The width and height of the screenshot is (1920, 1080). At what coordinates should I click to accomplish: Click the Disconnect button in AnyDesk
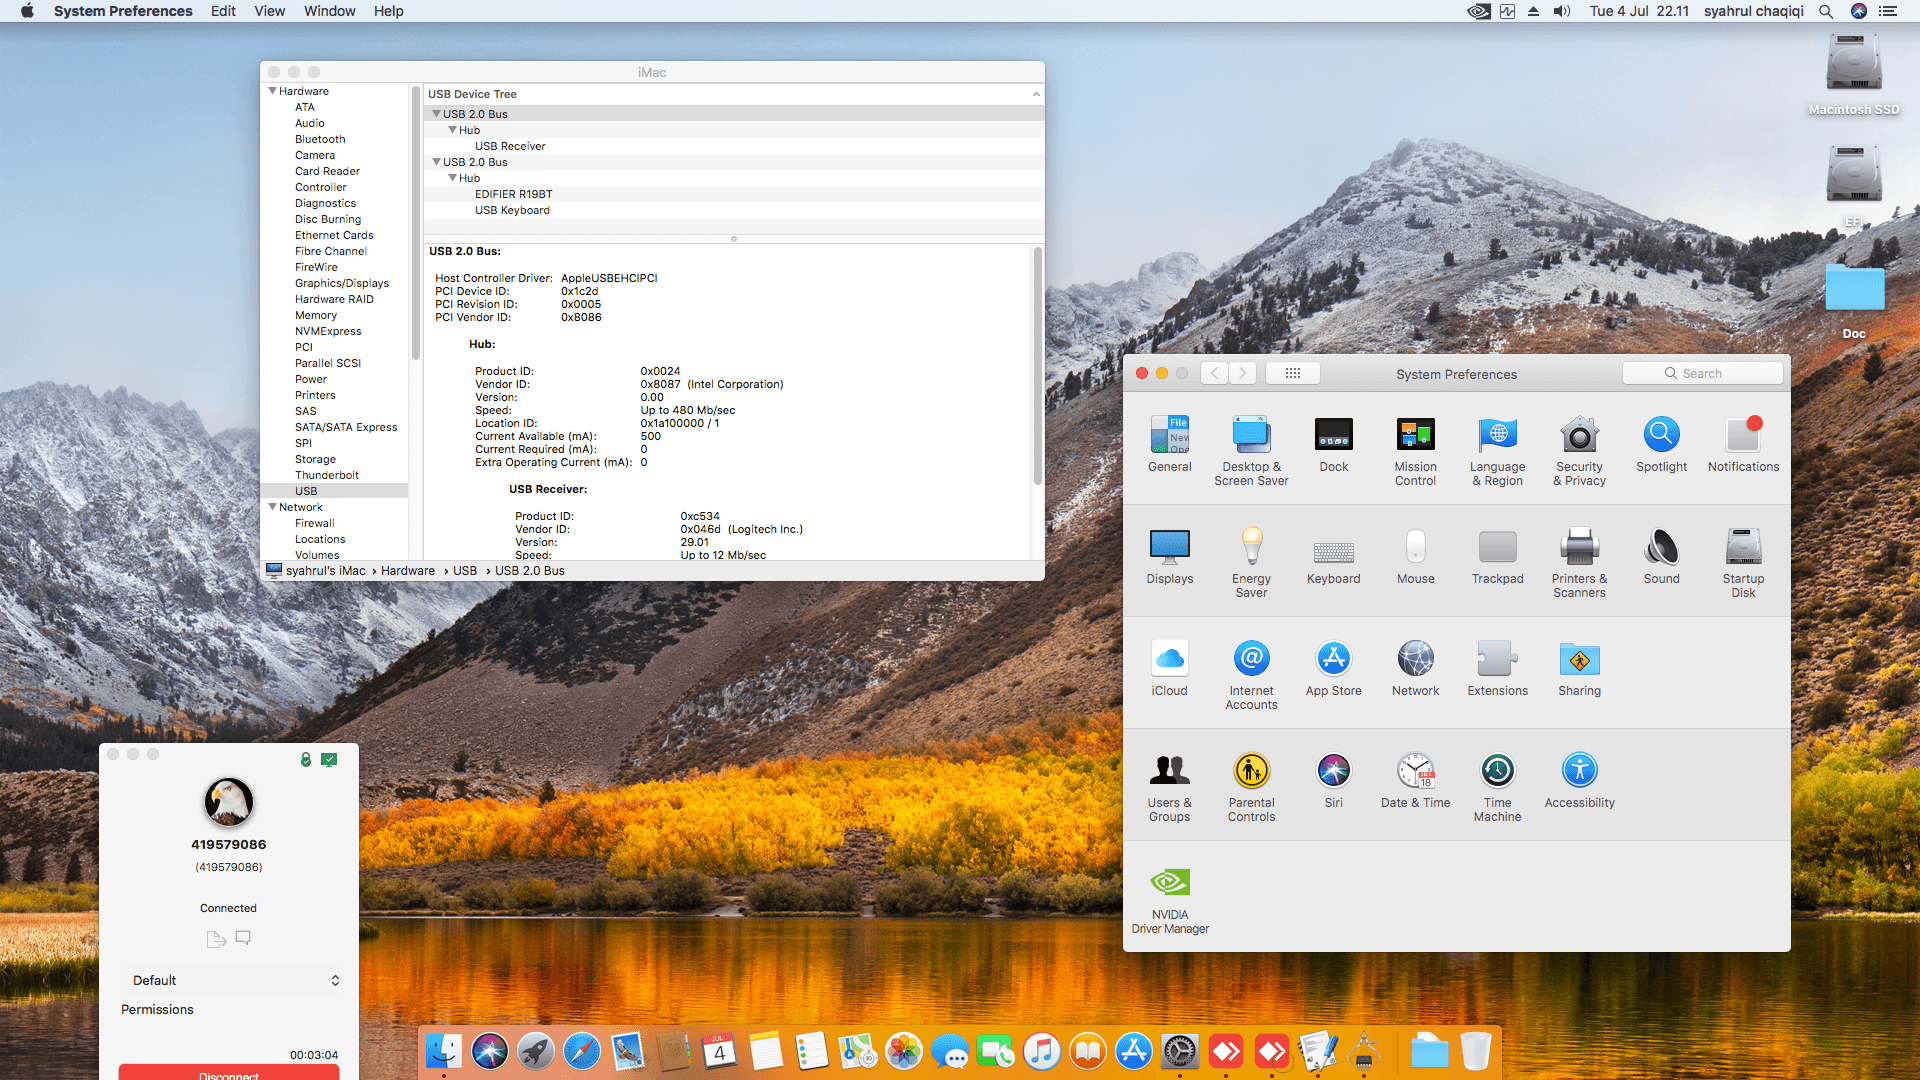click(x=228, y=1073)
